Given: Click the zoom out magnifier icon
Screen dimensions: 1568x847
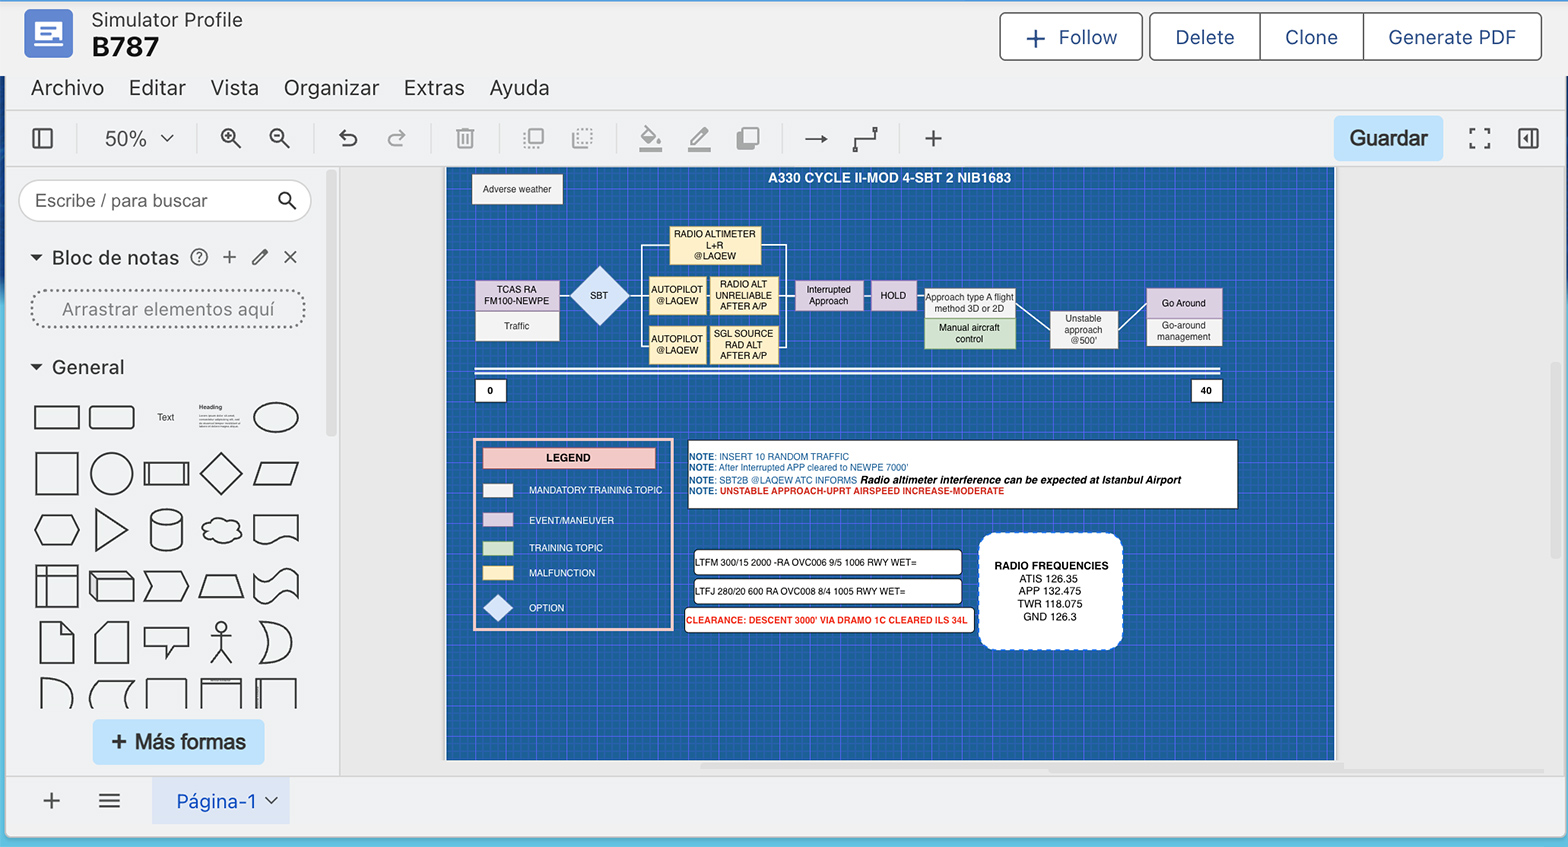Looking at the screenshot, I should click(x=280, y=139).
